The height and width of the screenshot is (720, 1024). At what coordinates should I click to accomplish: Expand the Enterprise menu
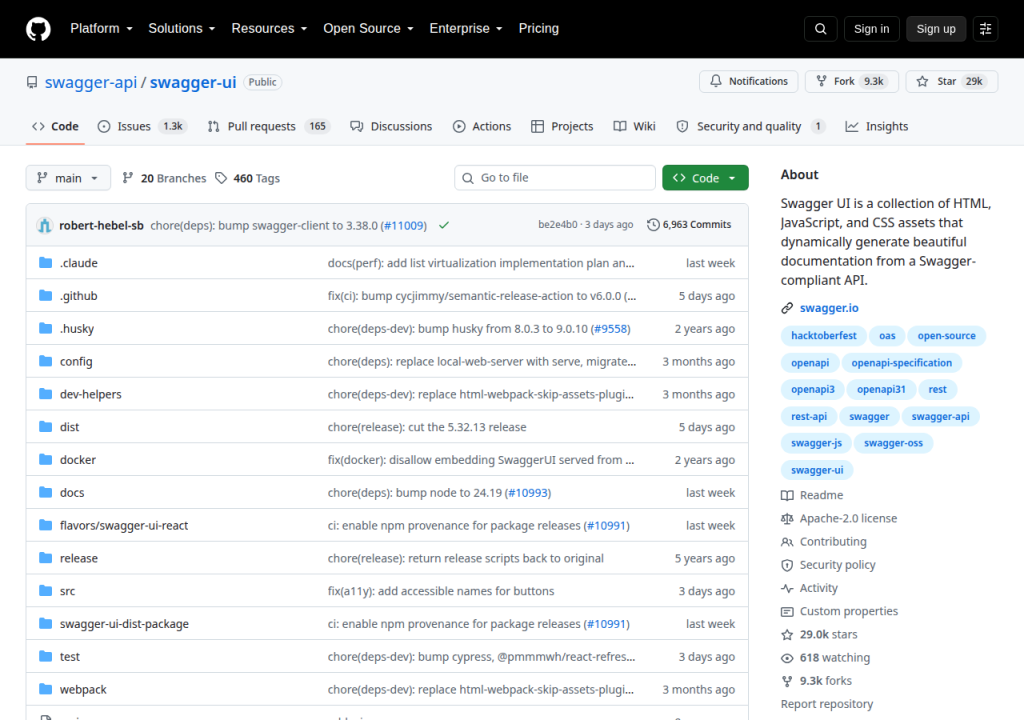466,29
